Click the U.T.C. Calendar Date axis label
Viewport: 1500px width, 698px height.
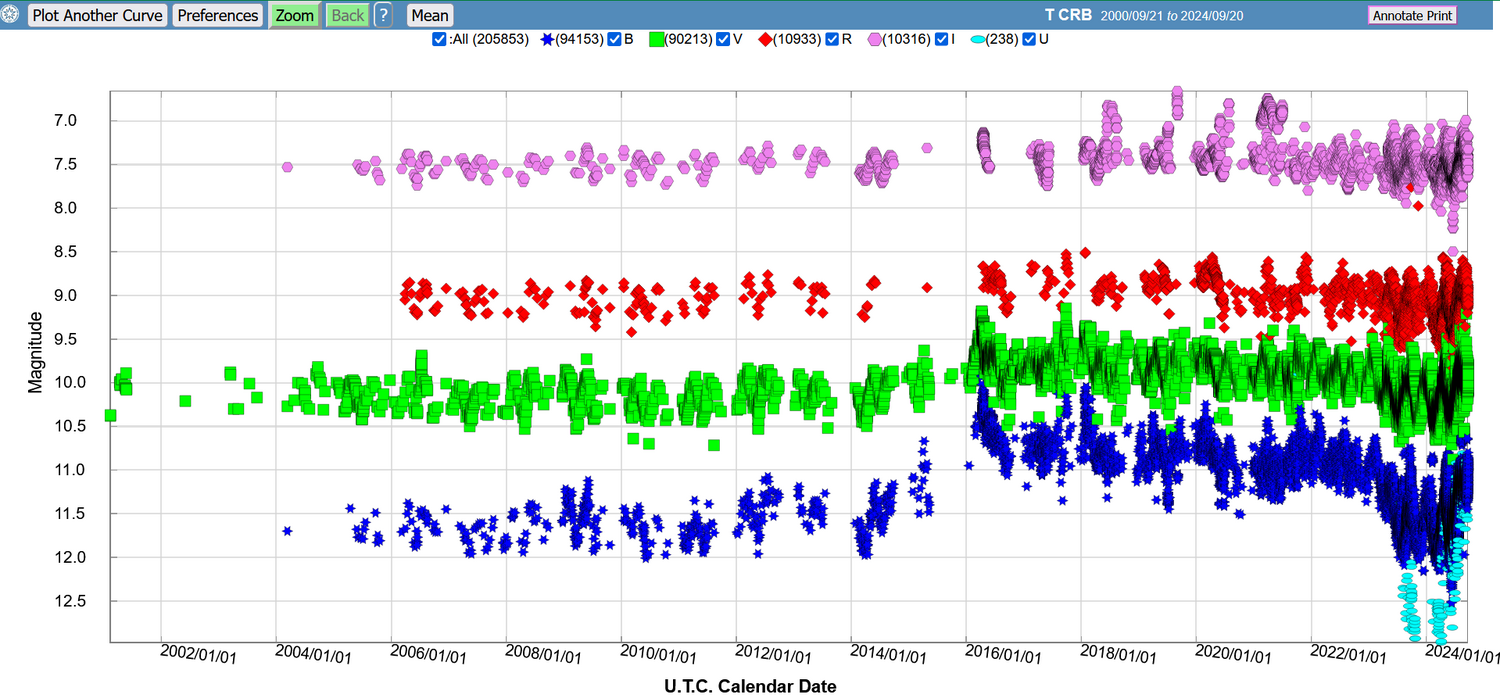[x=750, y=686]
